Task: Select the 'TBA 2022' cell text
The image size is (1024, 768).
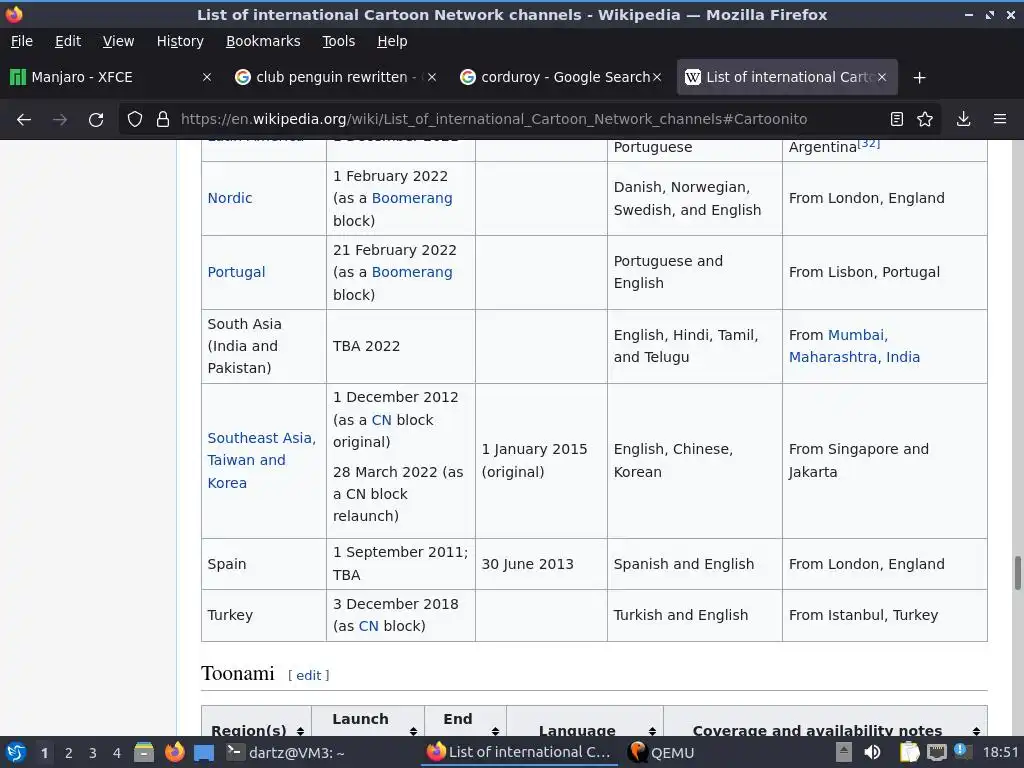Action: (x=366, y=346)
